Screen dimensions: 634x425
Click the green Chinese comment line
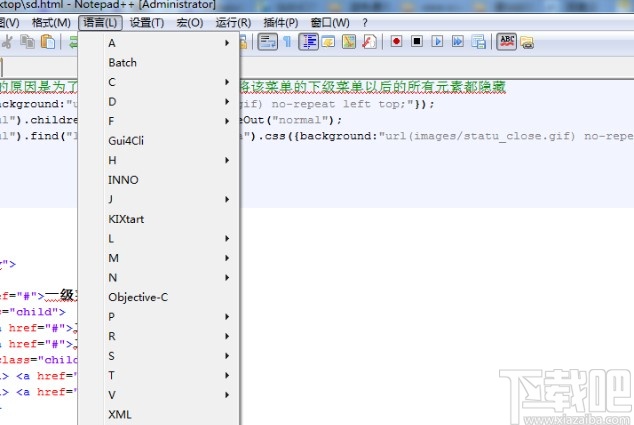(373, 87)
